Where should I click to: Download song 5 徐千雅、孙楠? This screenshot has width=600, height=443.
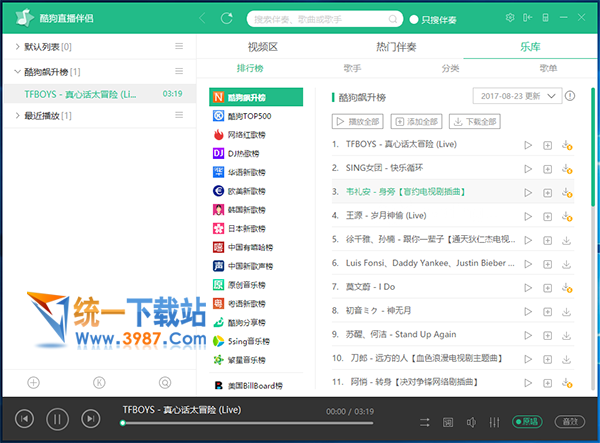(x=566, y=240)
